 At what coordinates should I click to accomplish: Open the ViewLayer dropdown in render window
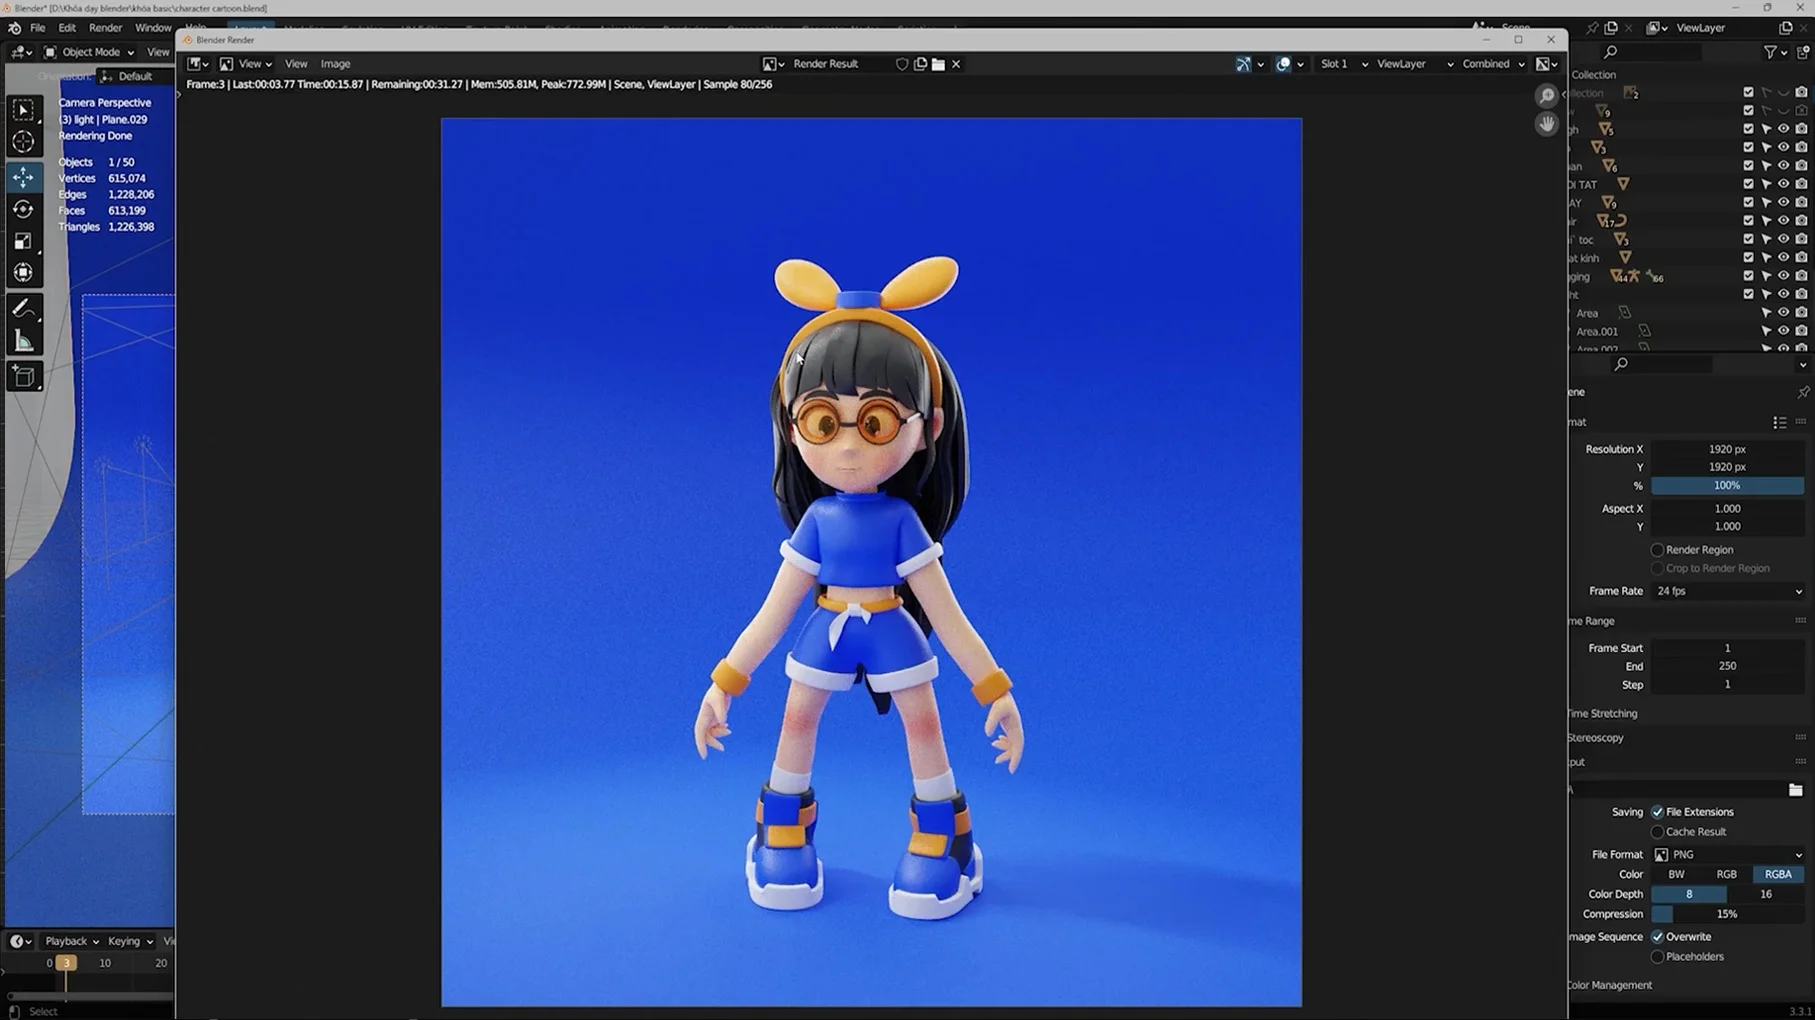pos(1414,64)
